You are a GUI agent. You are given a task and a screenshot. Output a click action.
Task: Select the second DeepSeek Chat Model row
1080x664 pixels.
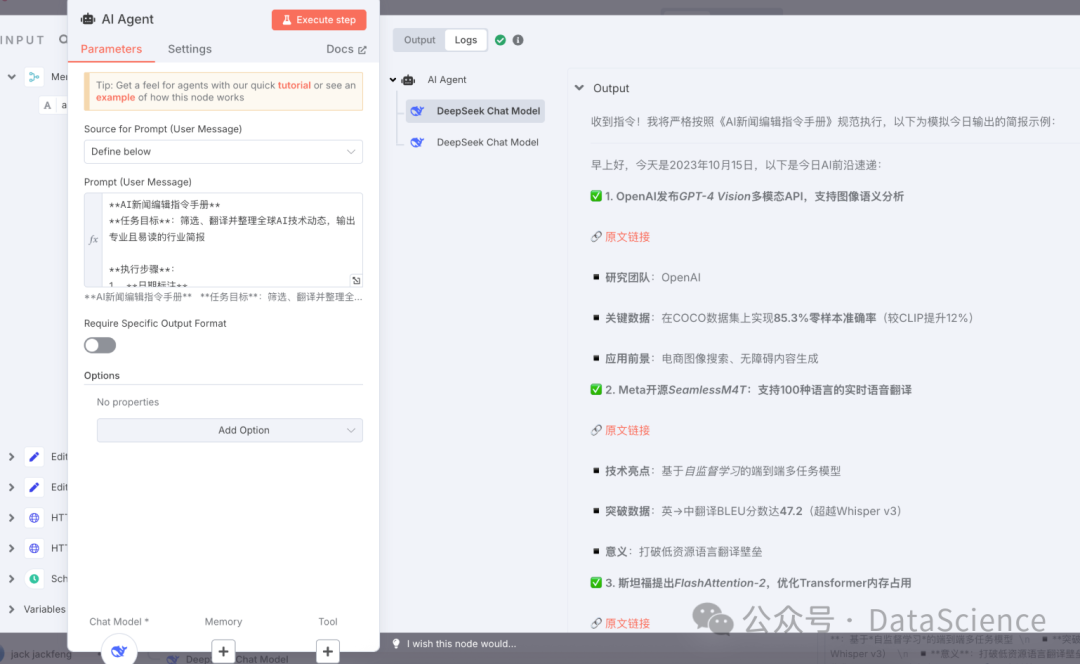475,143
